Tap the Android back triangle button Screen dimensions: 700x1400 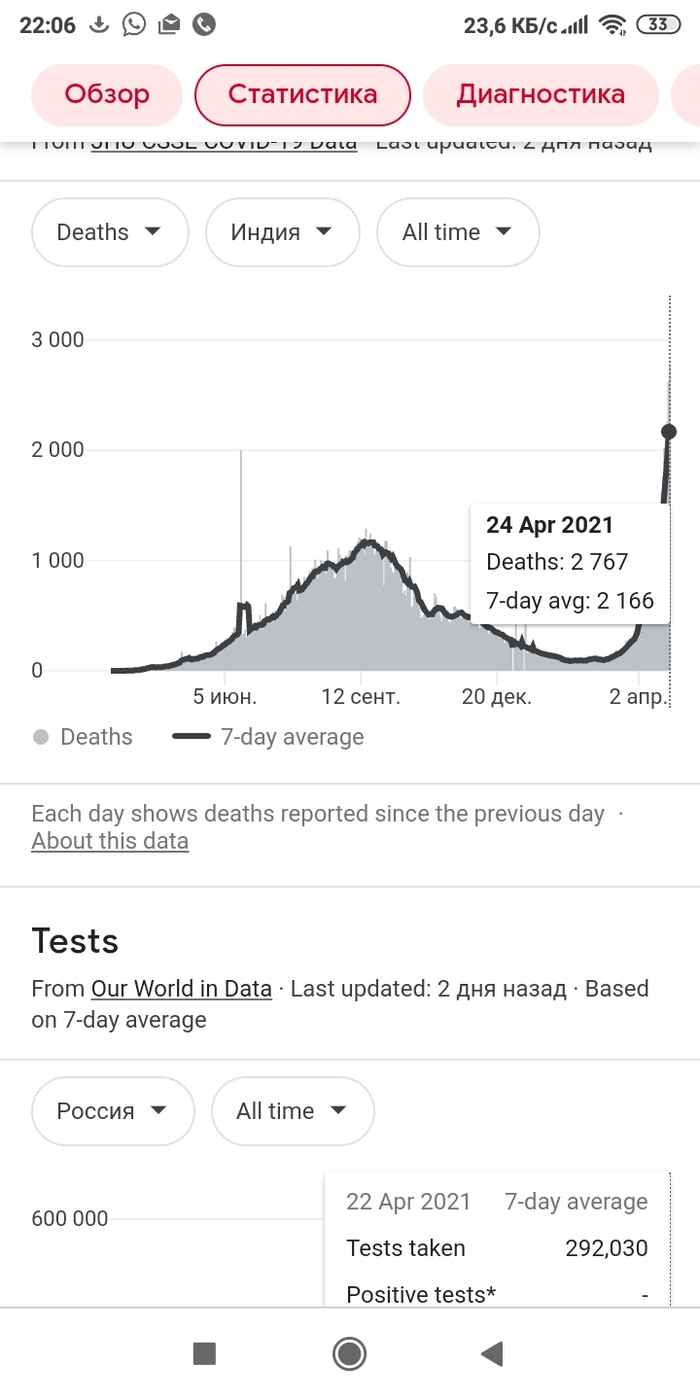[491, 1354]
